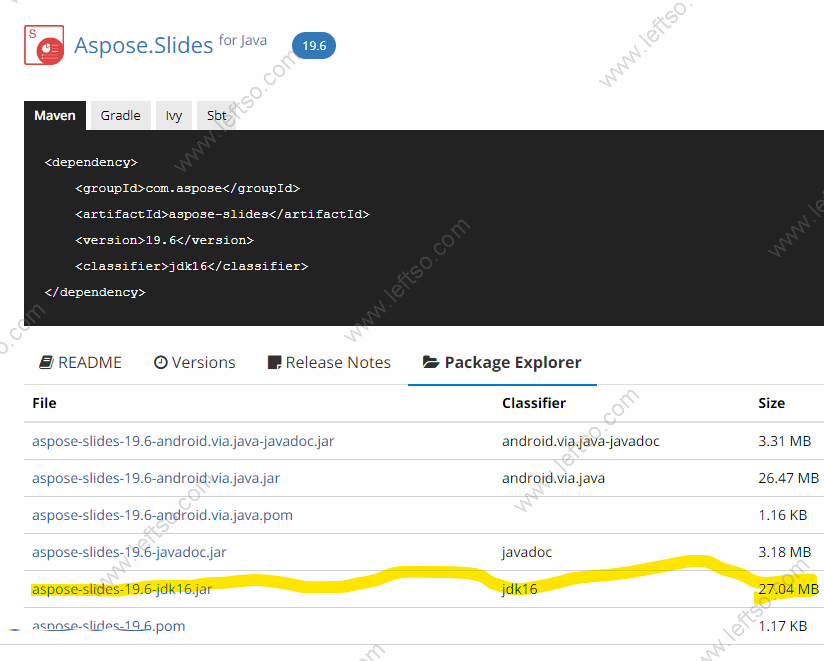Click the Package Explorer folder icon
This screenshot has height=661, width=824.
click(431, 363)
